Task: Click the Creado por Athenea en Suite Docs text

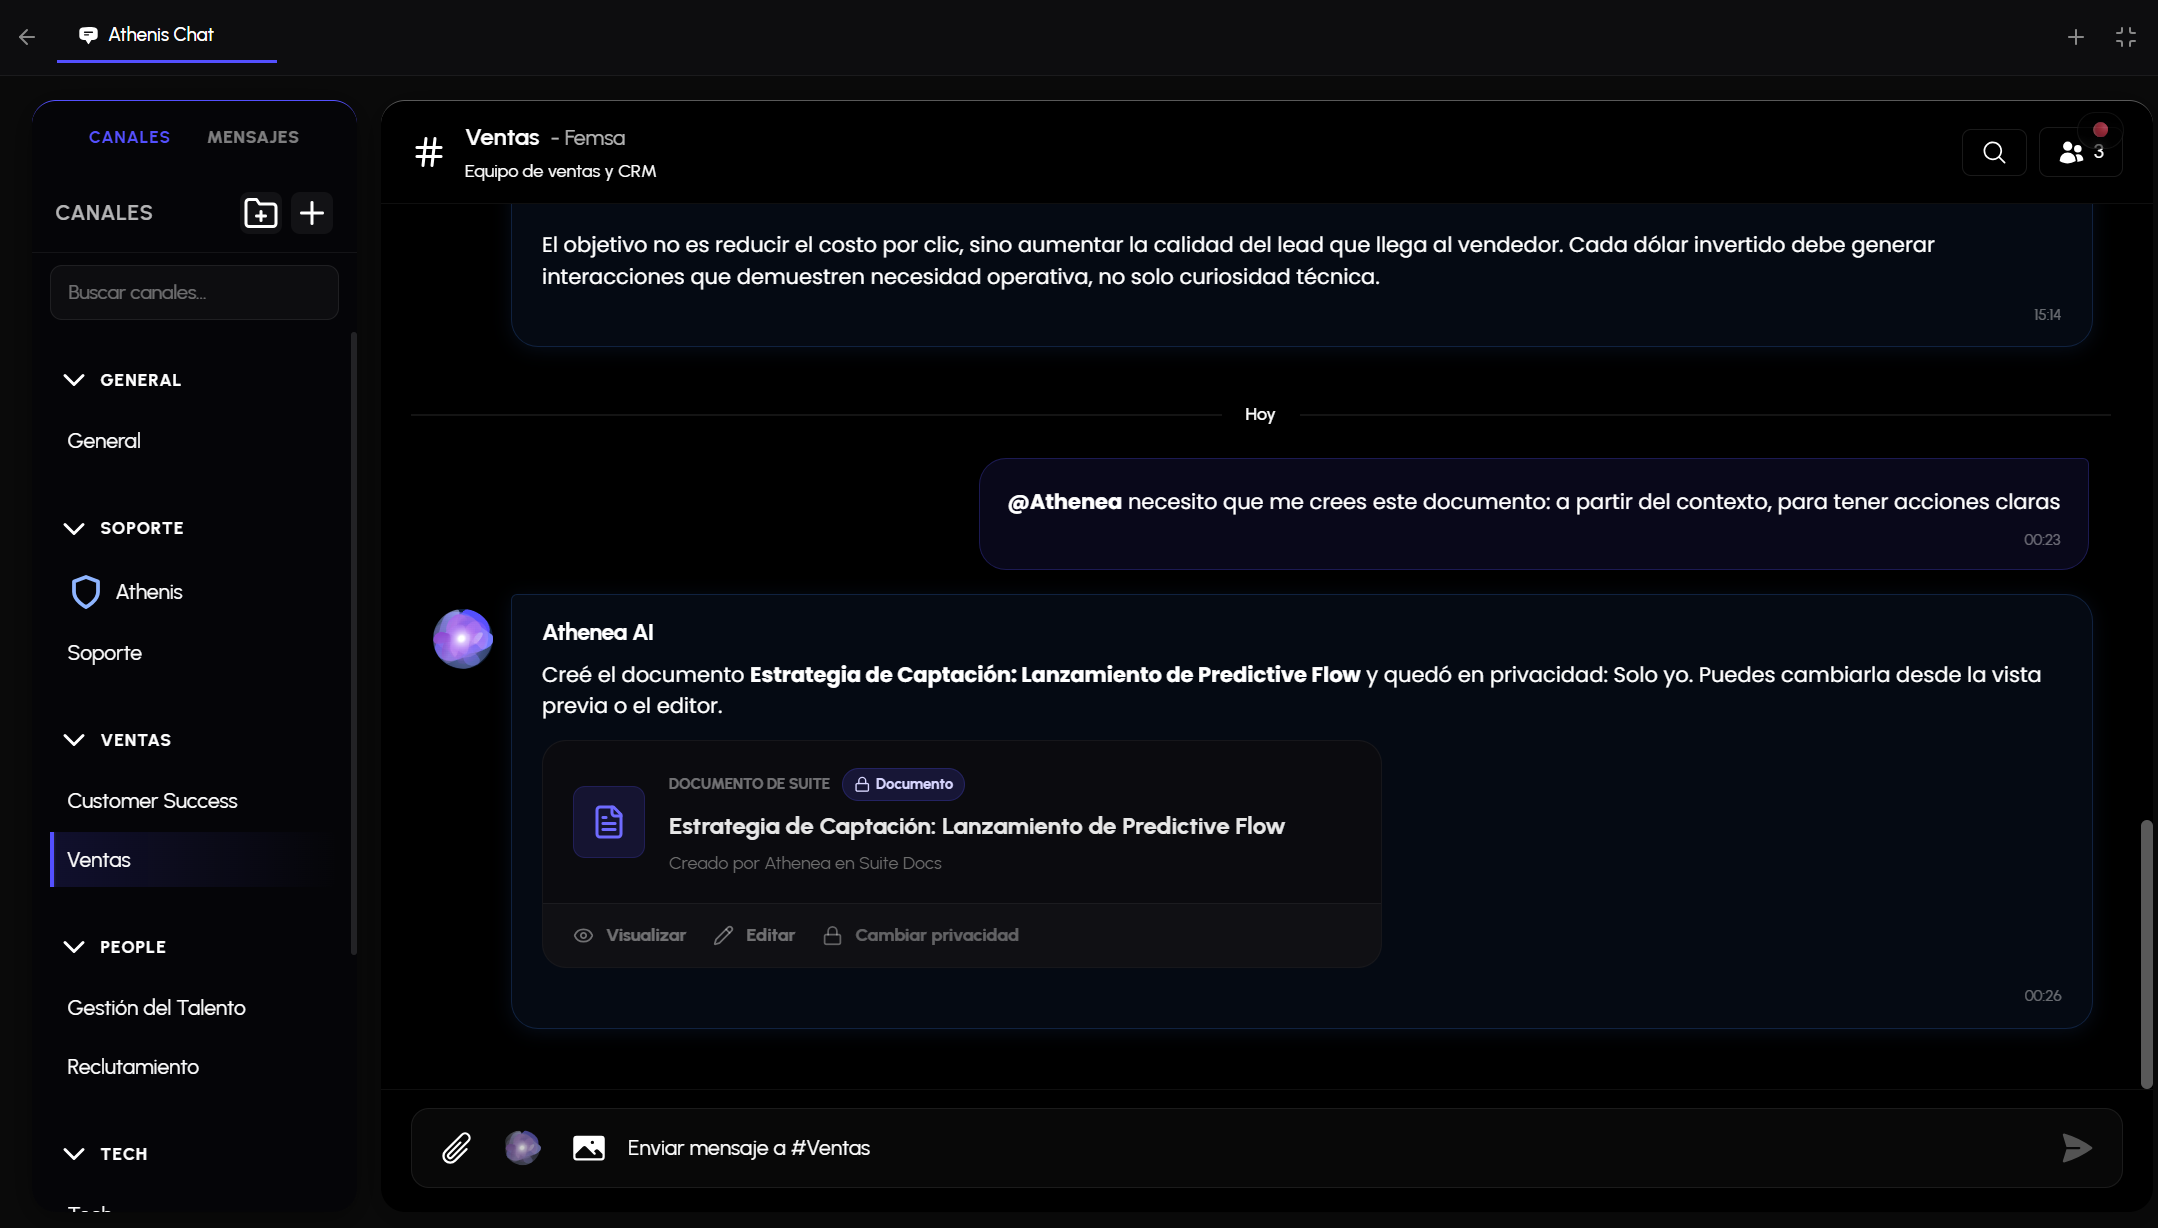Action: pyautogui.click(x=805, y=863)
